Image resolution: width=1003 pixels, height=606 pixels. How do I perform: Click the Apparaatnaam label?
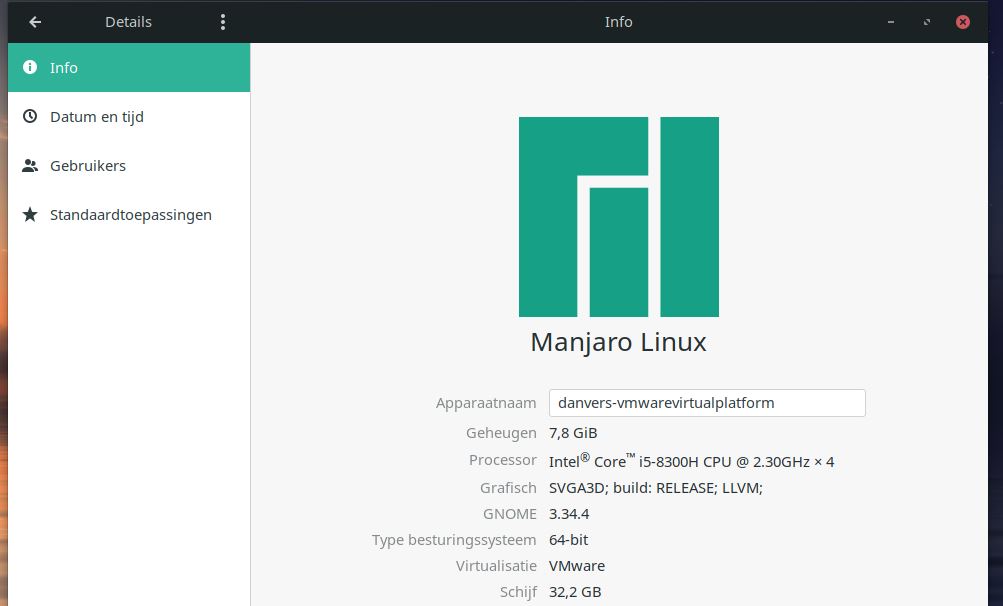(486, 403)
